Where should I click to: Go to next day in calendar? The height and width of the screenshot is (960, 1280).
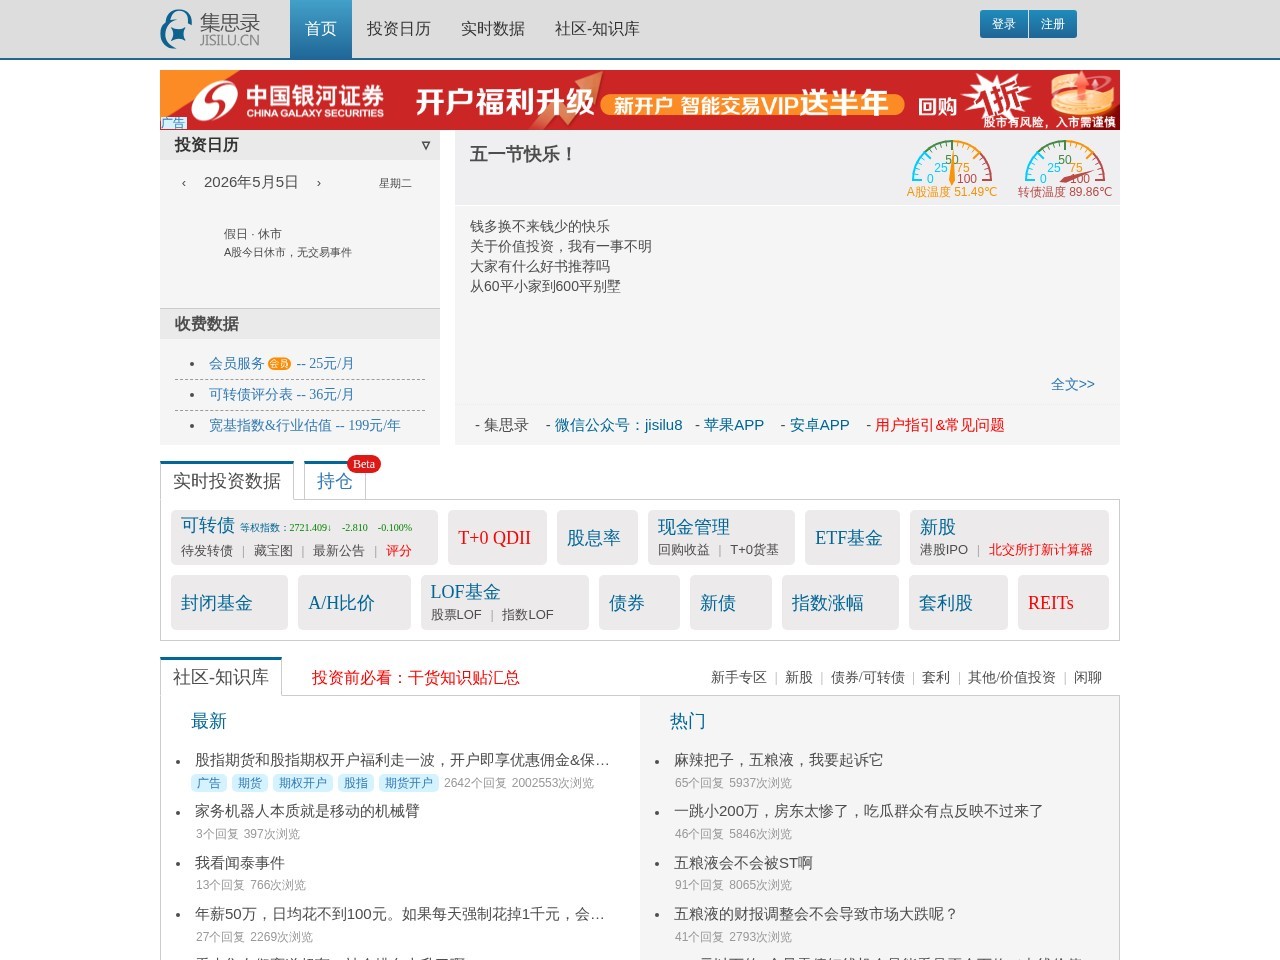point(319,183)
